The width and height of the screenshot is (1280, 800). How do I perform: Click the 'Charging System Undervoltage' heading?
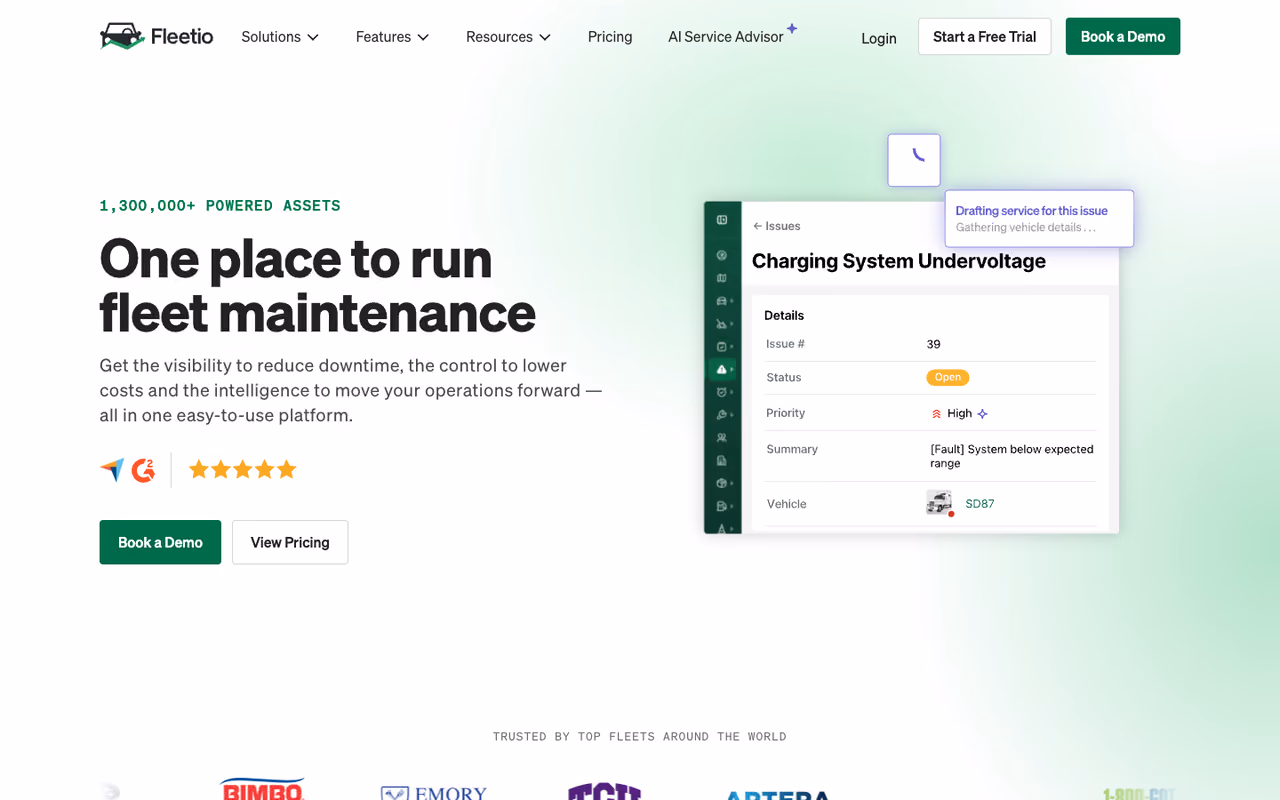pyautogui.click(x=898, y=261)
